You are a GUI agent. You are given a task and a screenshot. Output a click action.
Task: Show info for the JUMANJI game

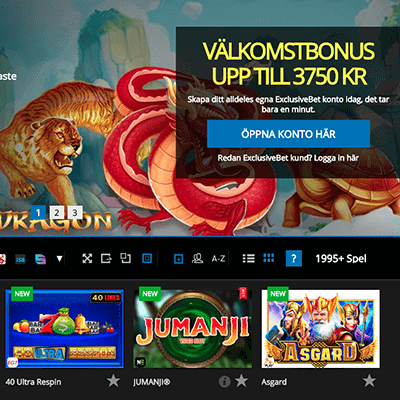(x=224, y=382)
